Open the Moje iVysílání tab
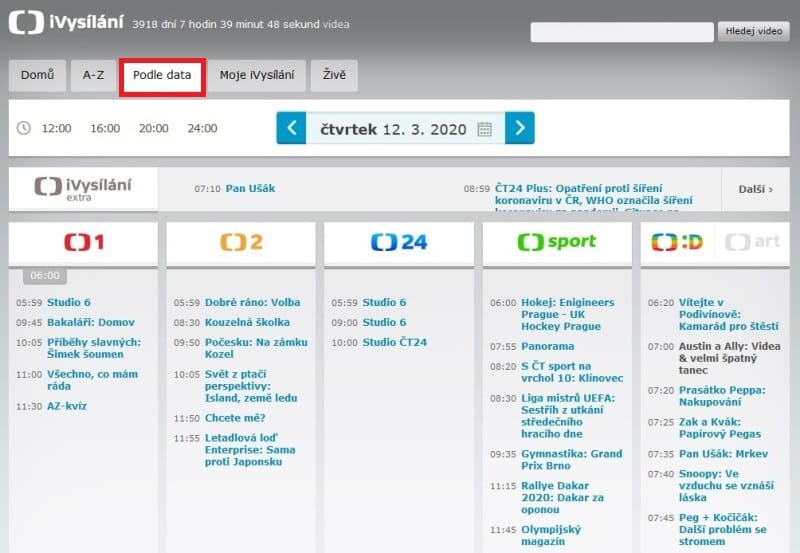The width and height of the screenshot is (800, 553). coord(257,76)
